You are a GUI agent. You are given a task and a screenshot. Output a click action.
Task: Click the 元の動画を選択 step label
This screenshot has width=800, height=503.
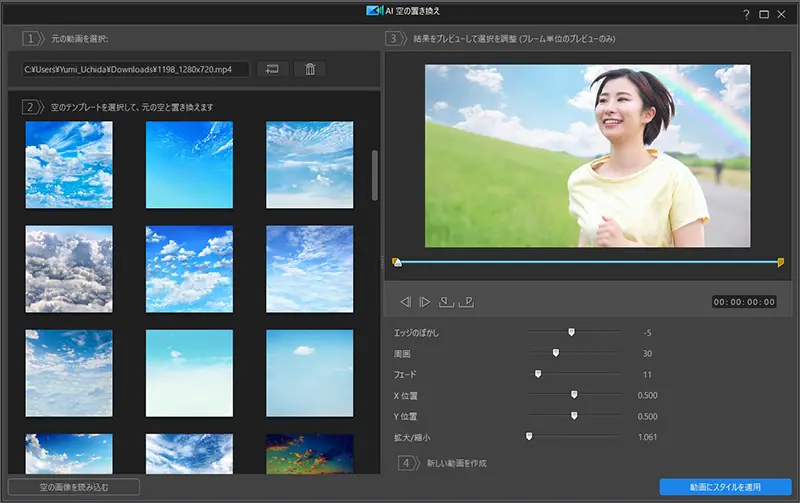[x=80, y=39]
